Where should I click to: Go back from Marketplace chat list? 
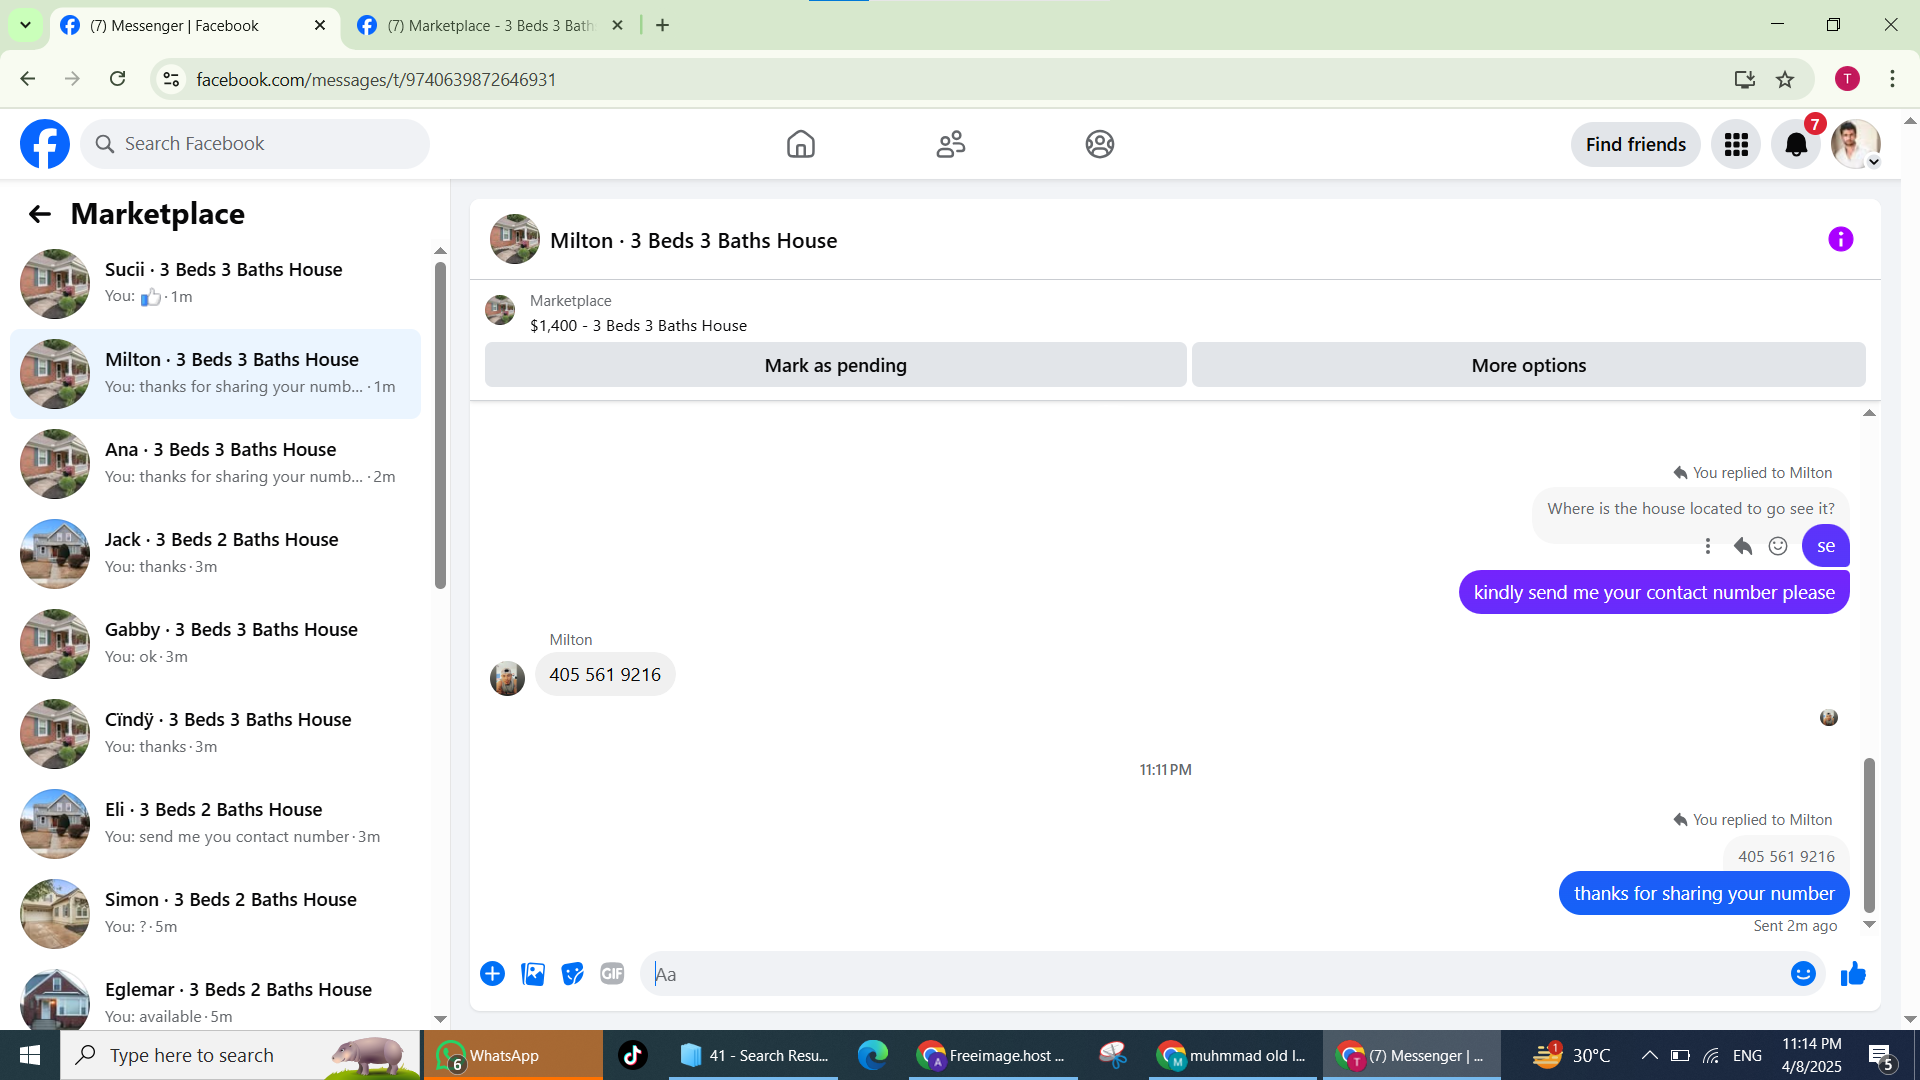39,214
